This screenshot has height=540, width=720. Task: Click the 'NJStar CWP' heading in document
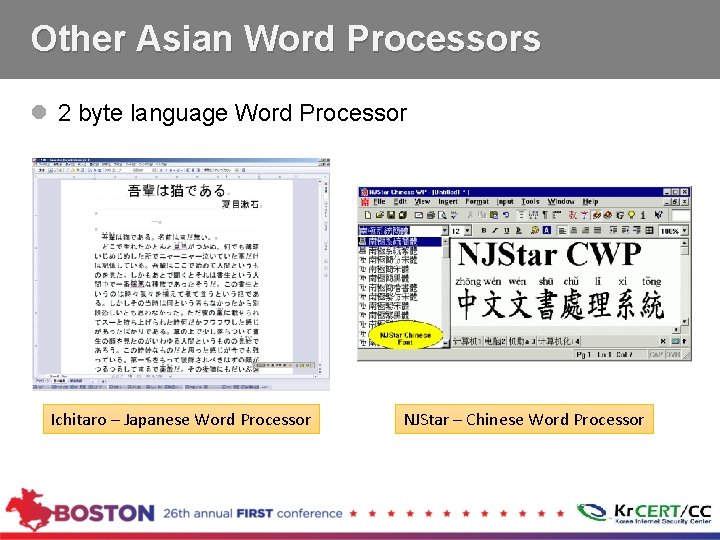tap(549, 254)
